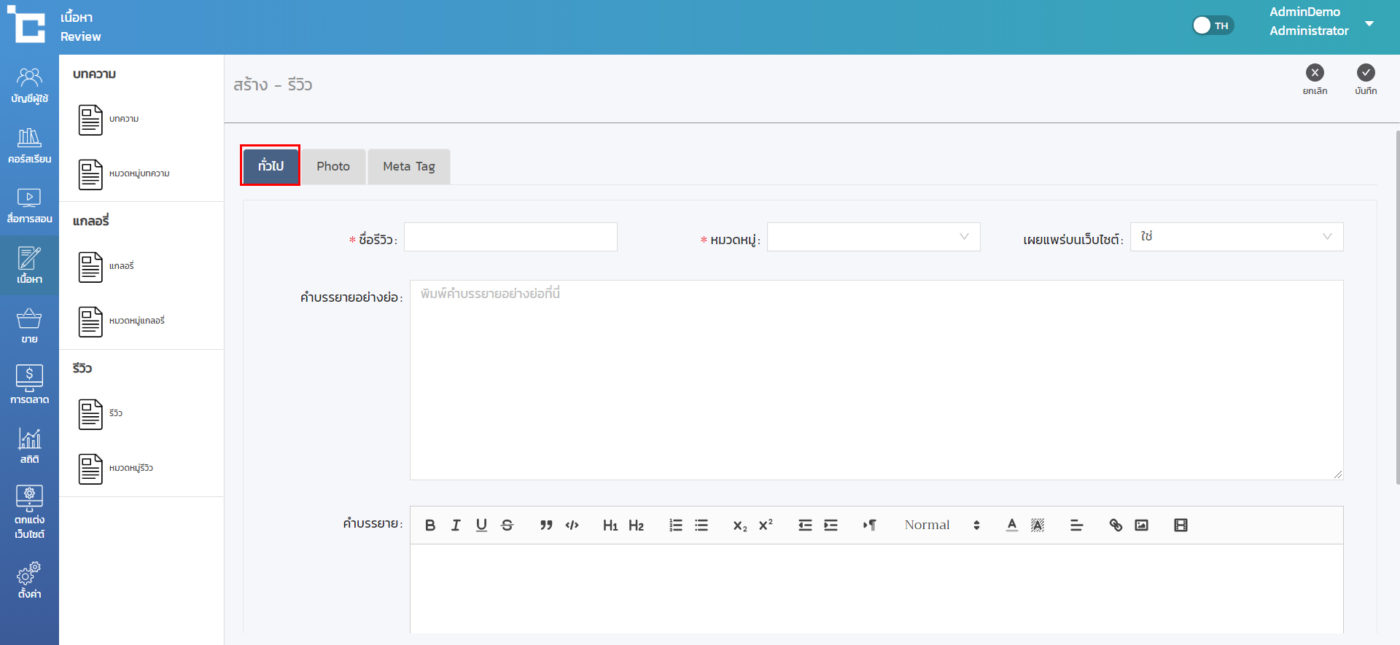The height and width of the screenshot is (645, 1400).
Task: Click the strikethrough formatting icon
Action: click(507, 525)
